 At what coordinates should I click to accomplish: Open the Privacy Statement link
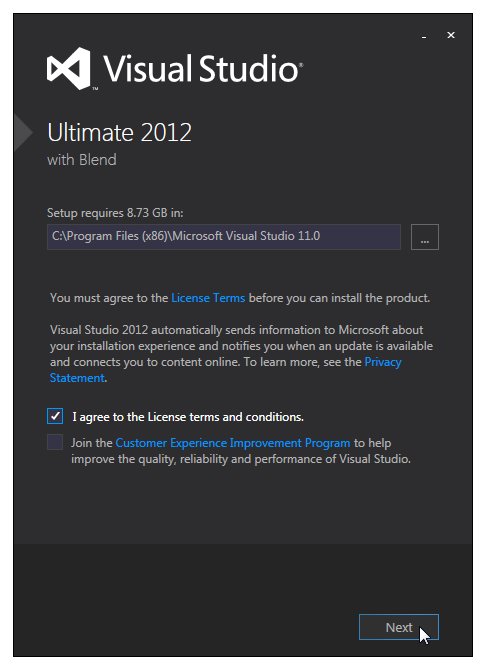[382, 362]
